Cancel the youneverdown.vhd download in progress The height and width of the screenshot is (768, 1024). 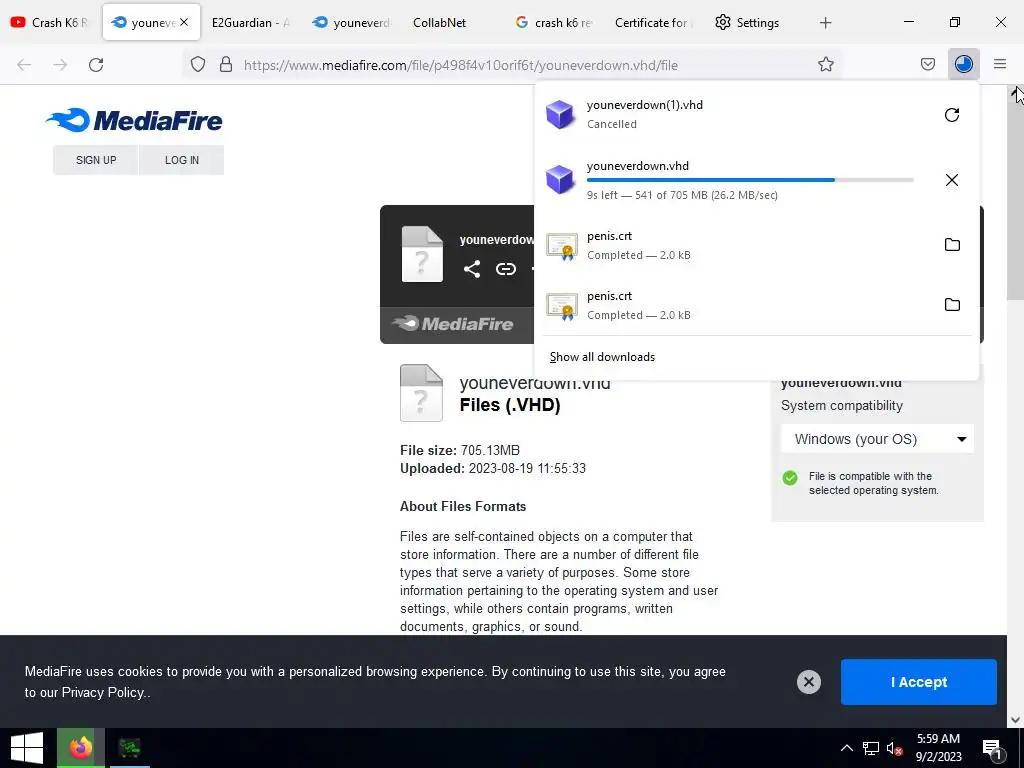pos(952,180)
